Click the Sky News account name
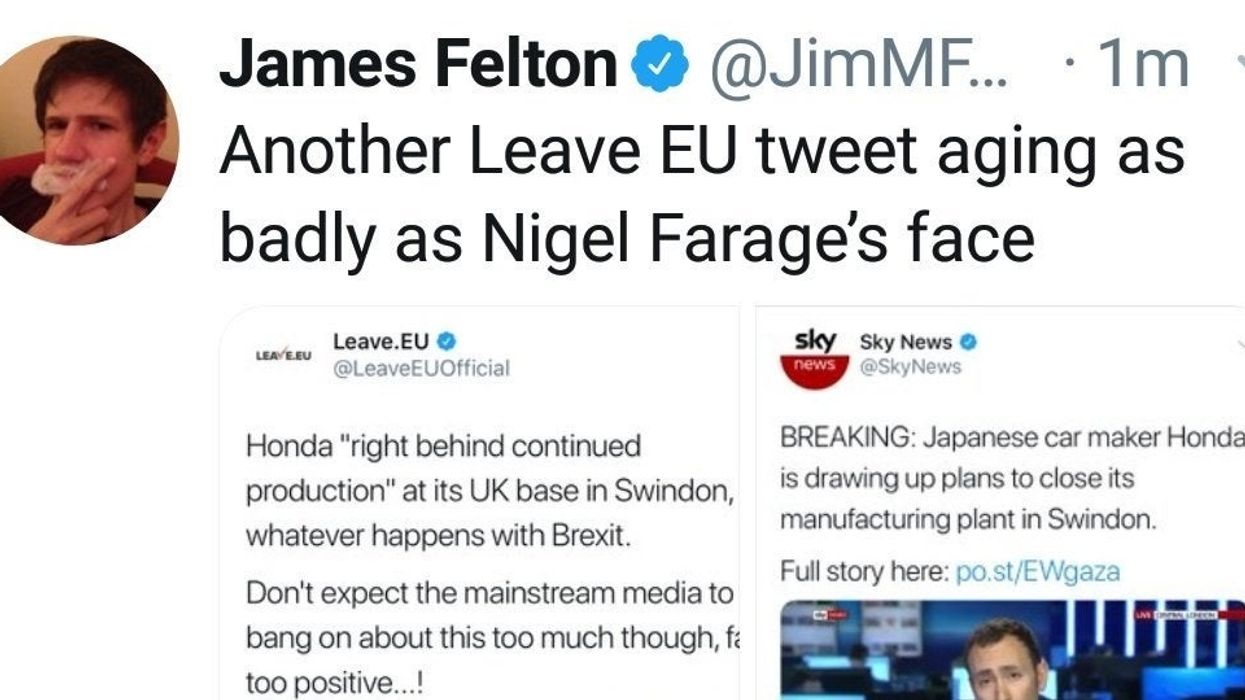The width and height of the screenshot is (1245, 700). 906,342
